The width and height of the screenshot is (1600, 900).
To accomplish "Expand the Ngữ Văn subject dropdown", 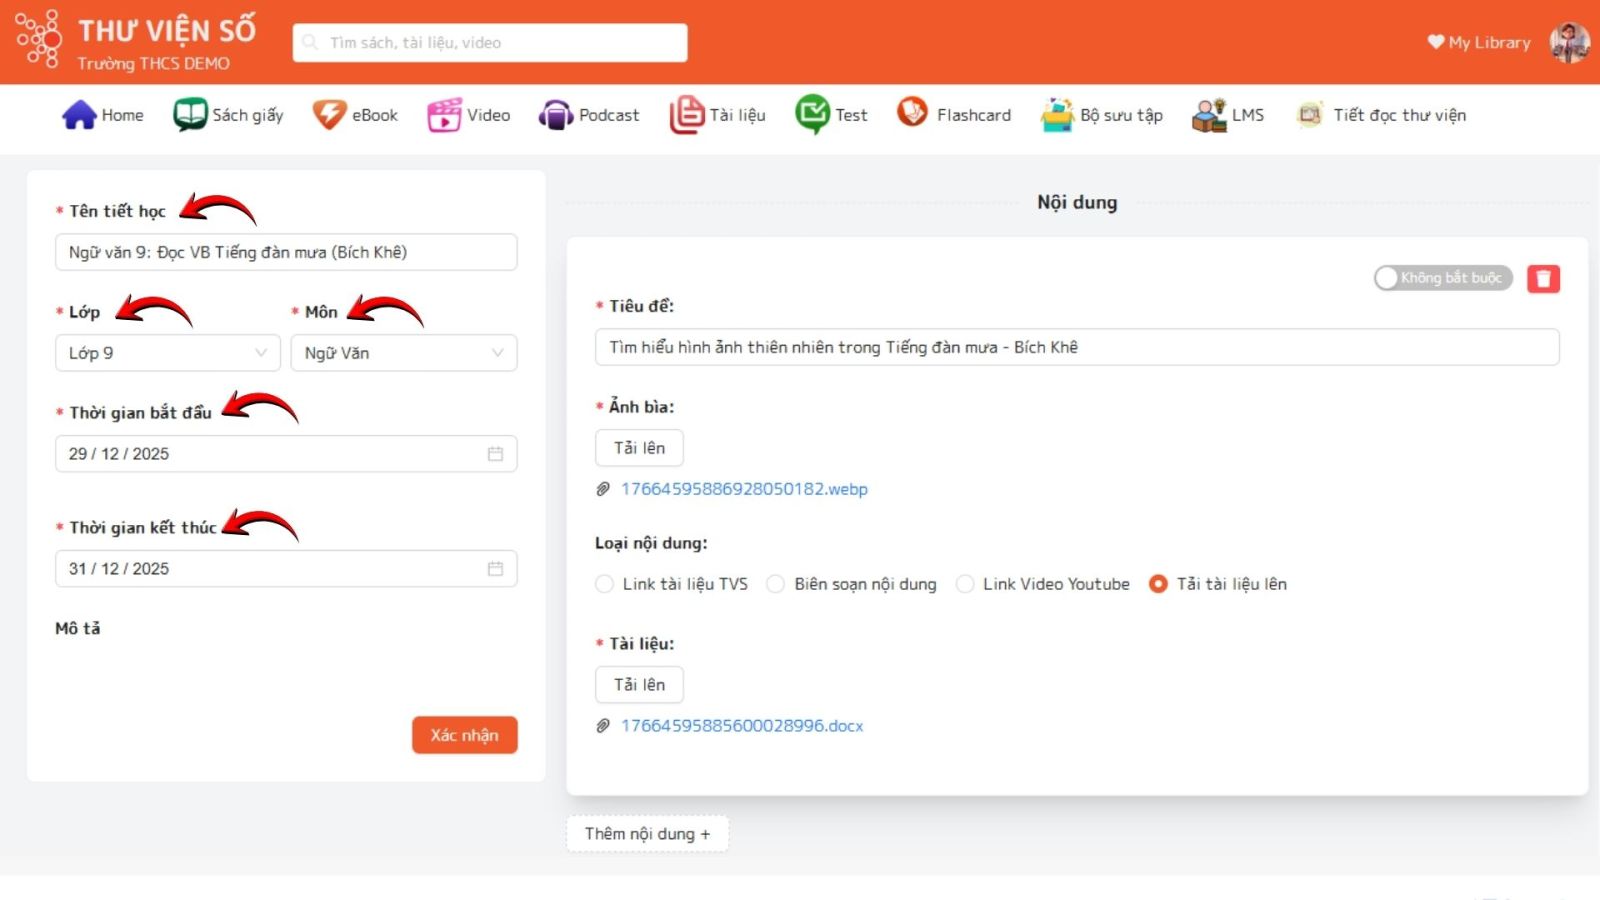I will click(x=403, y=353).
